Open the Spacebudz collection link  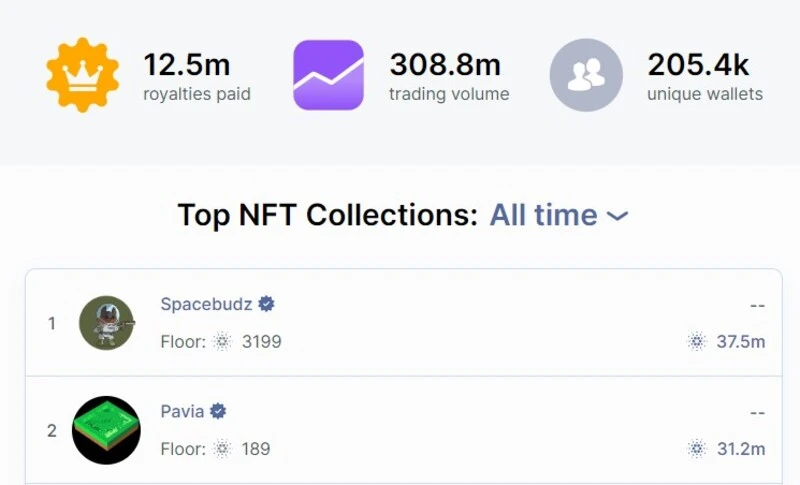206,304
